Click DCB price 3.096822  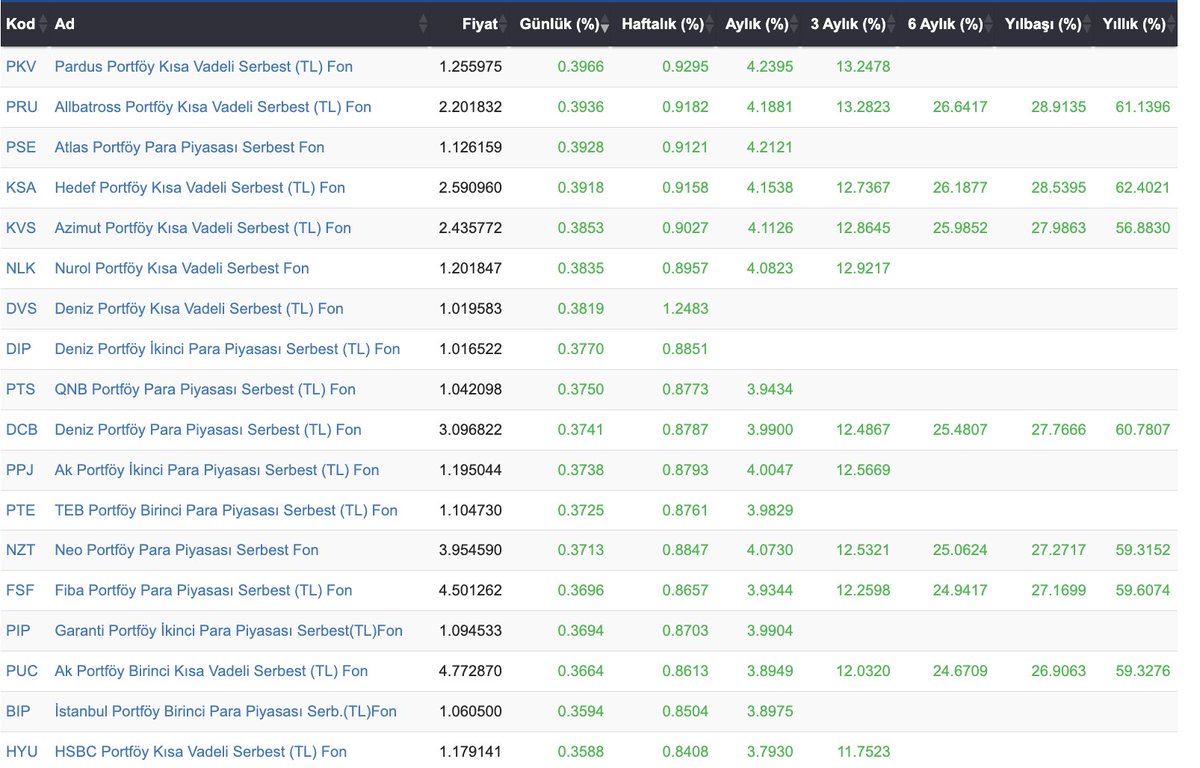pyautogui.click(x=470, y=429)
